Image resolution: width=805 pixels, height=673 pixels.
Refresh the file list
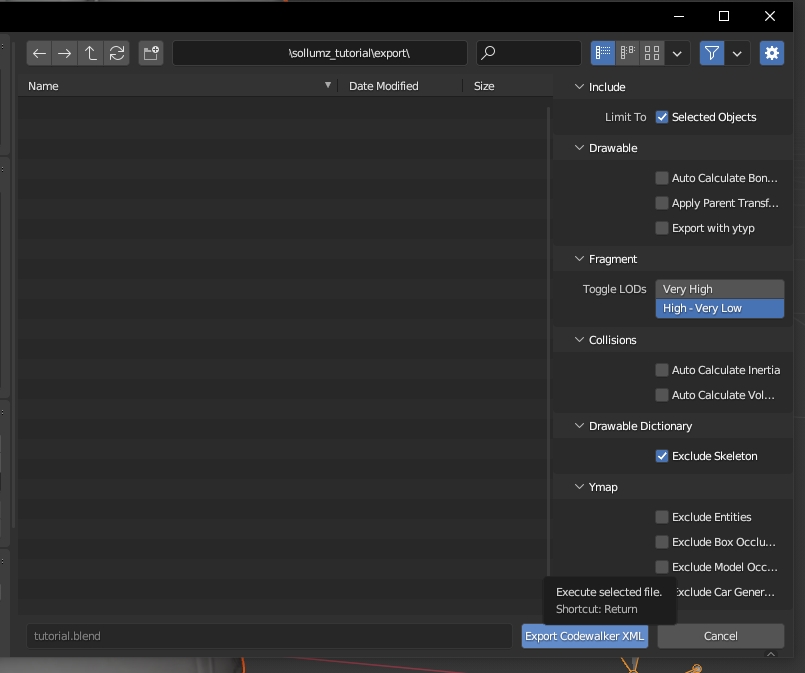pyautogui.click(x=117, y=53)
